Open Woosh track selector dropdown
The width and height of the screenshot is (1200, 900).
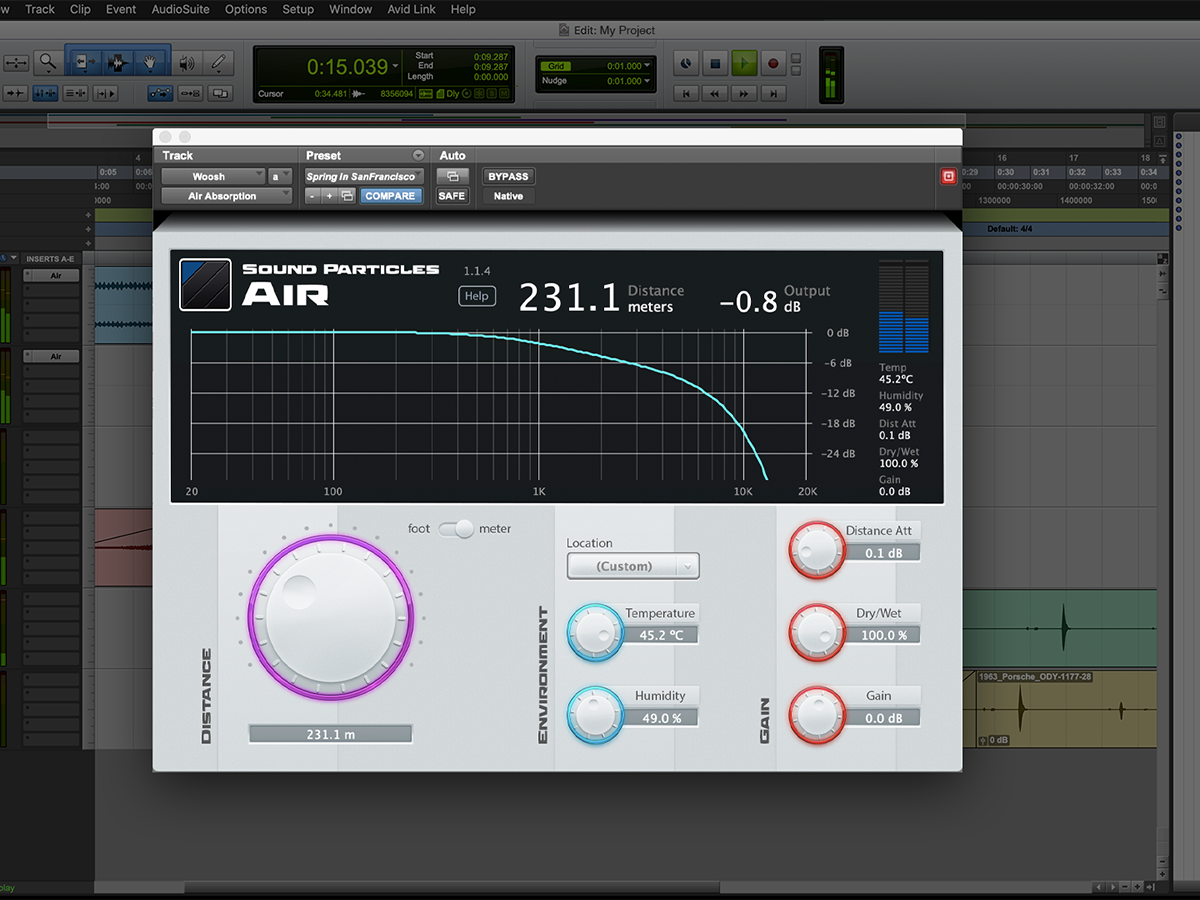pyautogui.click(x=213, y=176)
